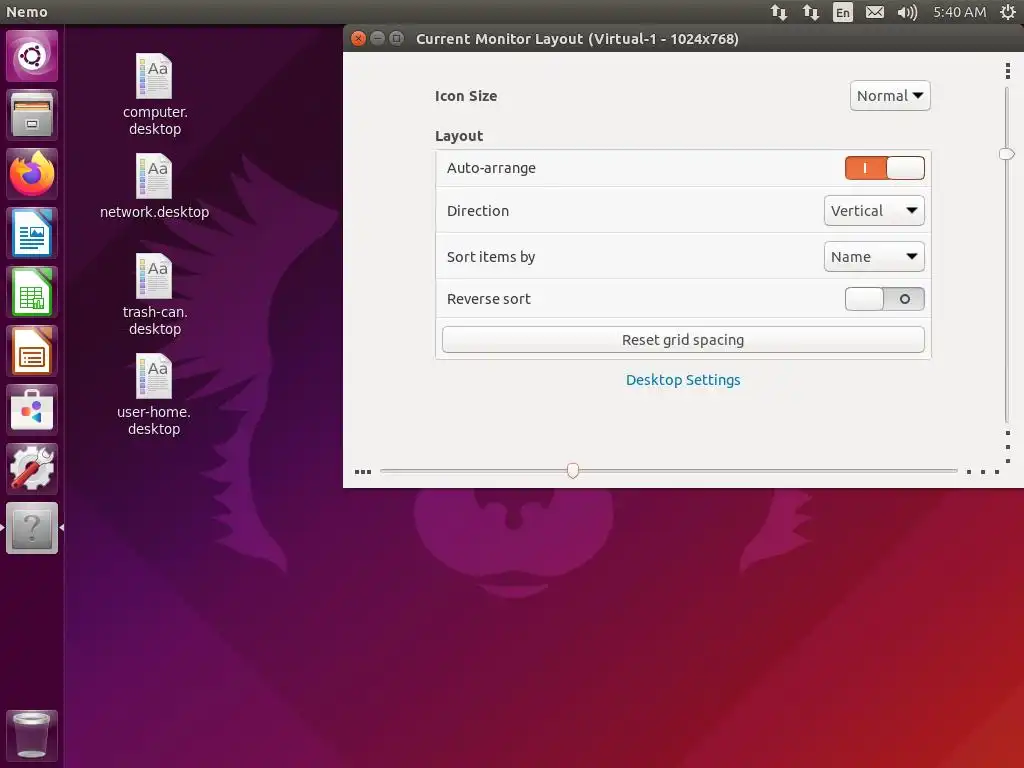Open the Sort items by Name dropdown
1024x768 pixels.
click(x=874, y=257)
